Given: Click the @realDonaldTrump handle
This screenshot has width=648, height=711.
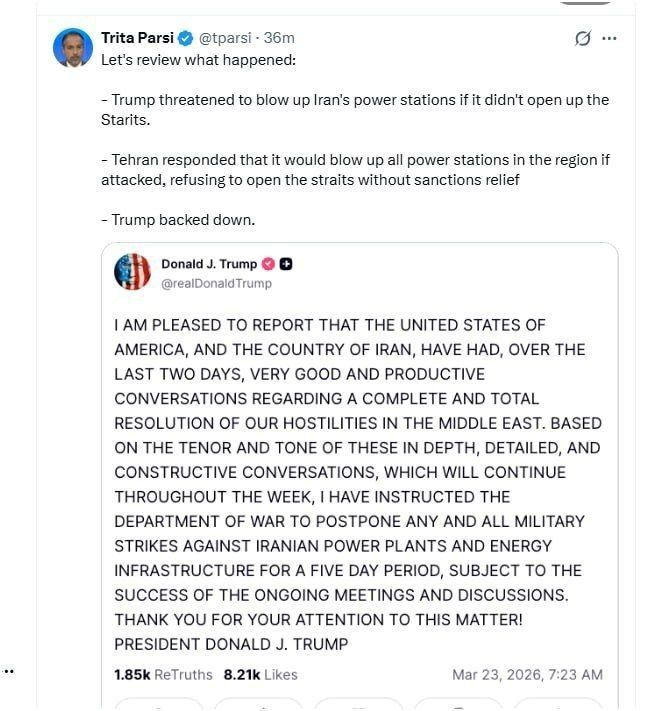Looking at the screenshot, I should tap(216, 283).
